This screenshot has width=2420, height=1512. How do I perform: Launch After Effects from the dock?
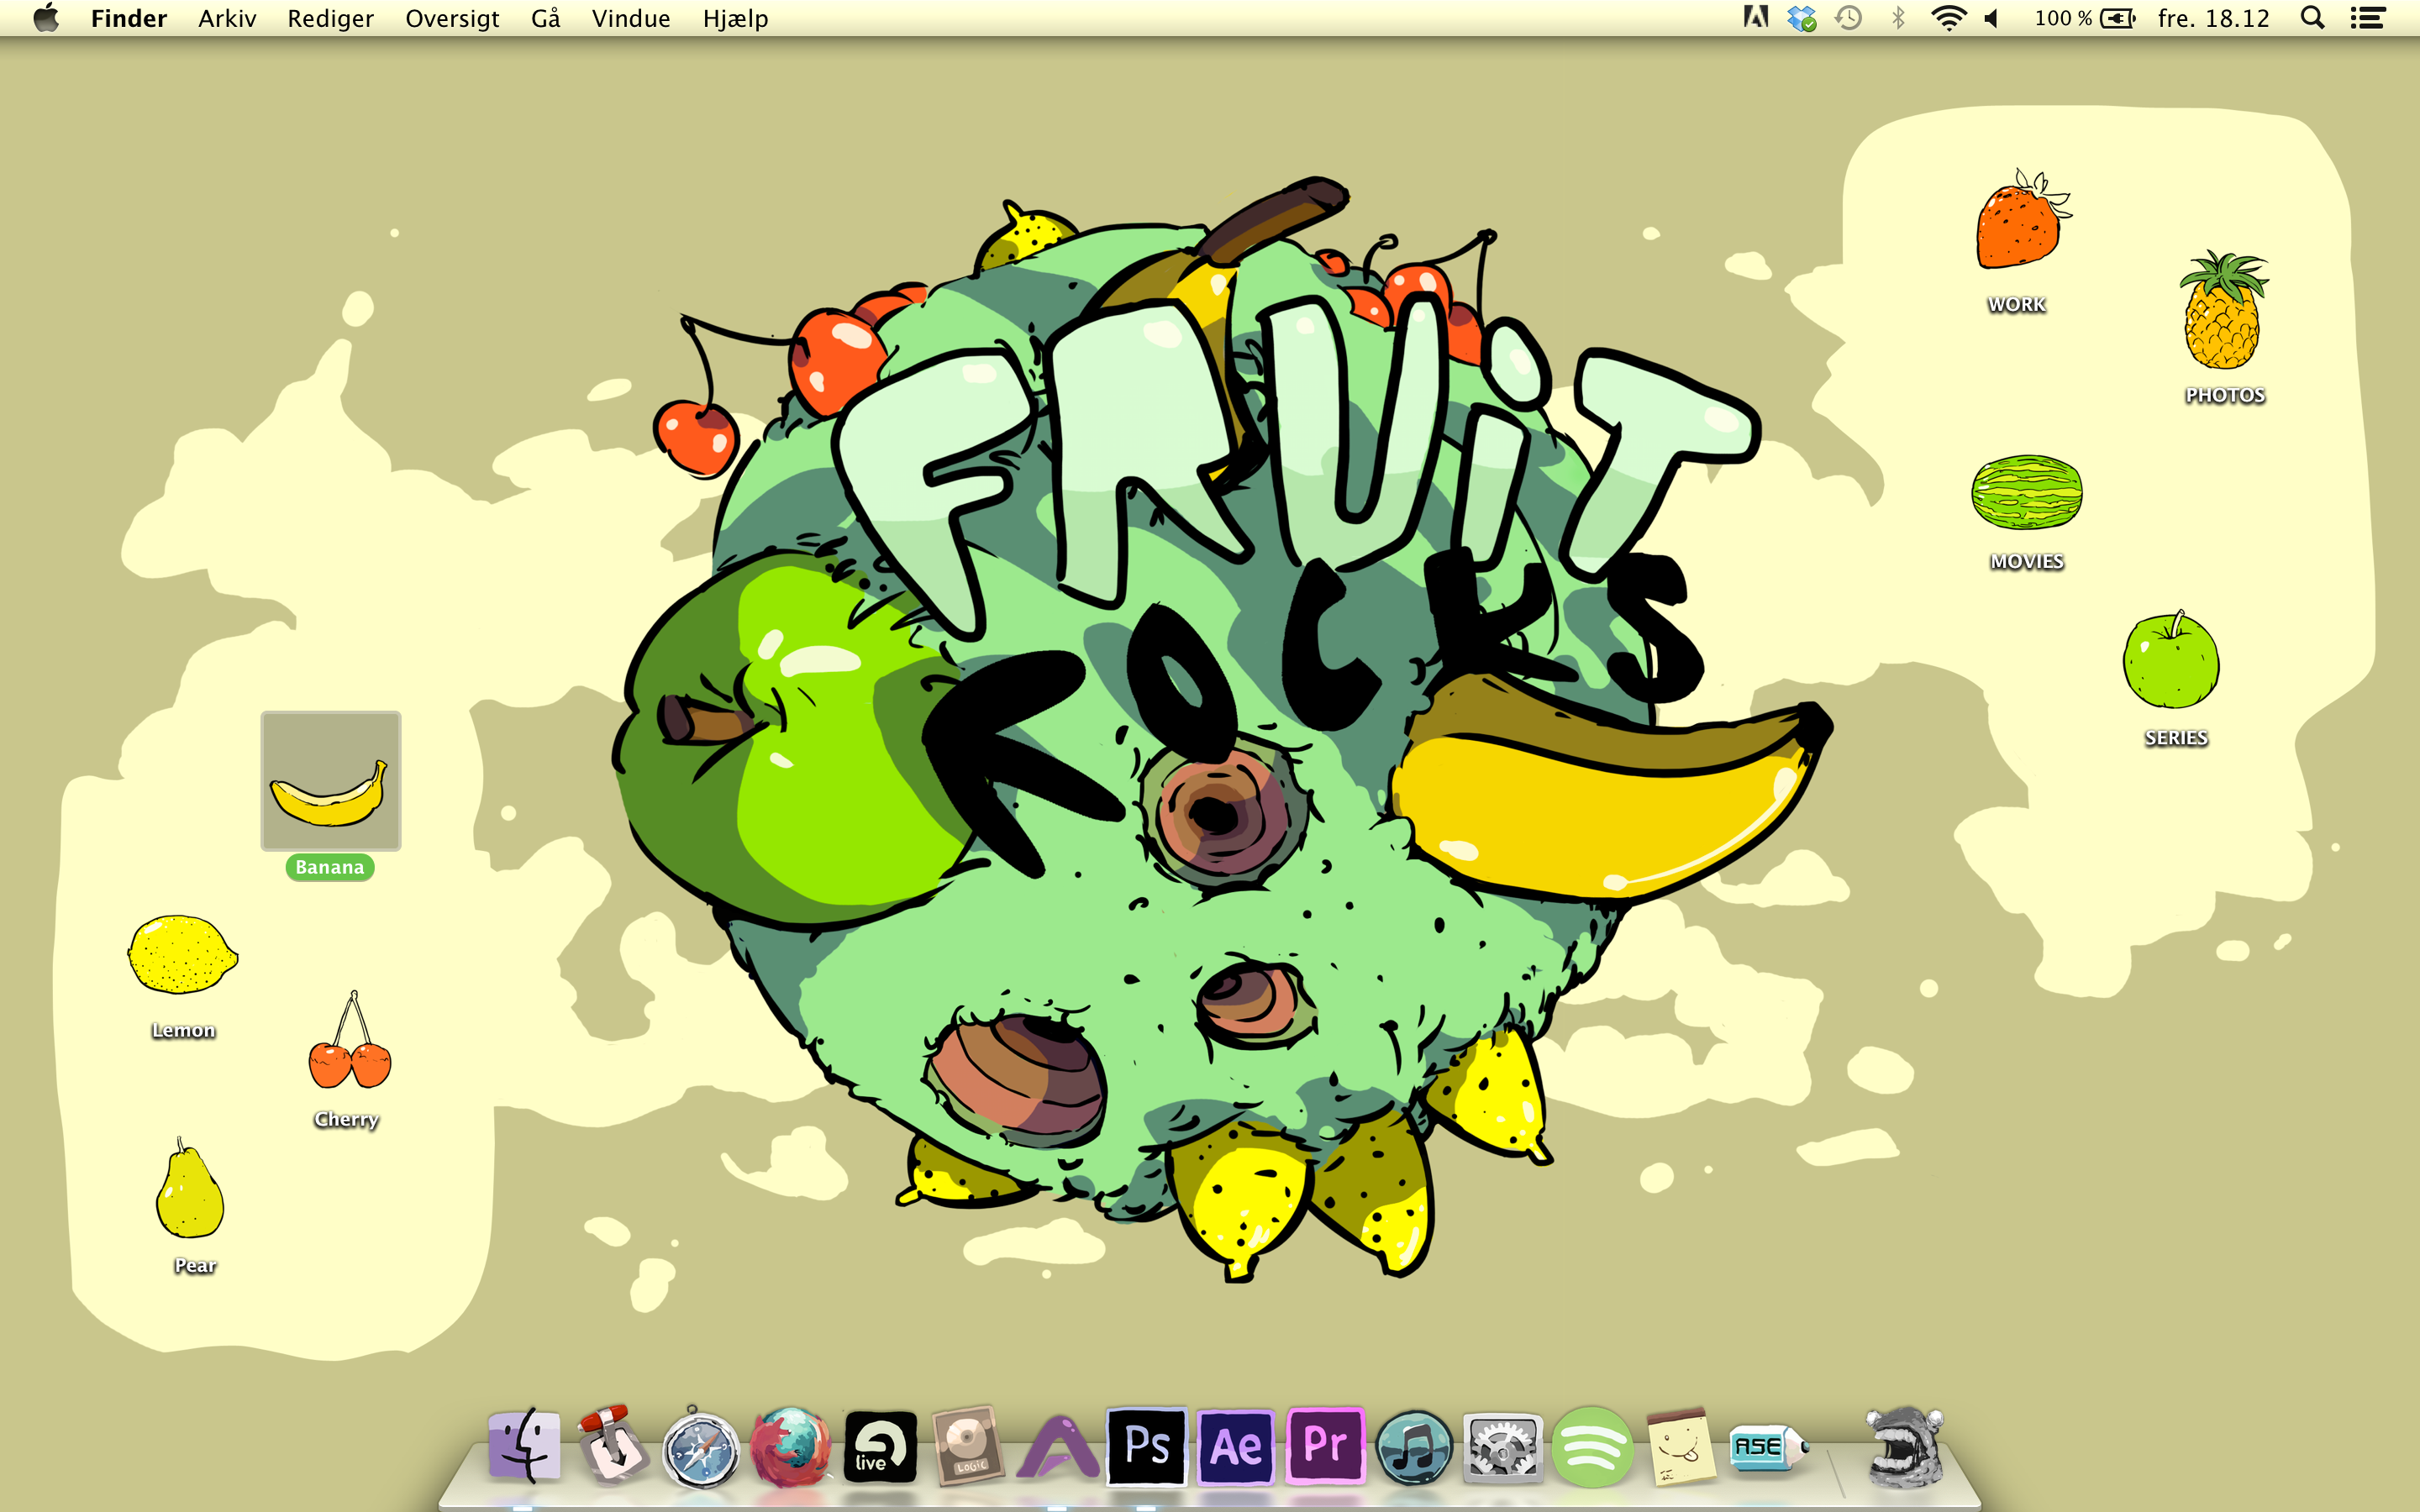coord(1236,1446)
